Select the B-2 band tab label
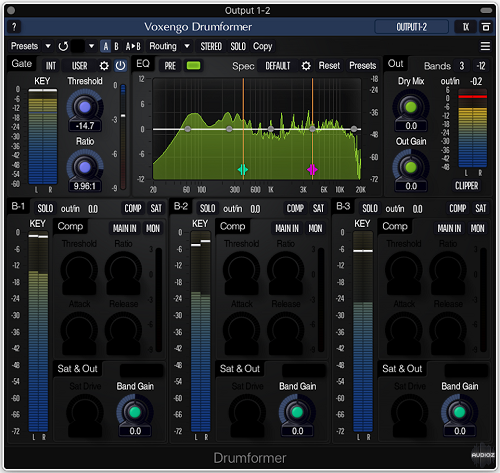 click(181, 206)
